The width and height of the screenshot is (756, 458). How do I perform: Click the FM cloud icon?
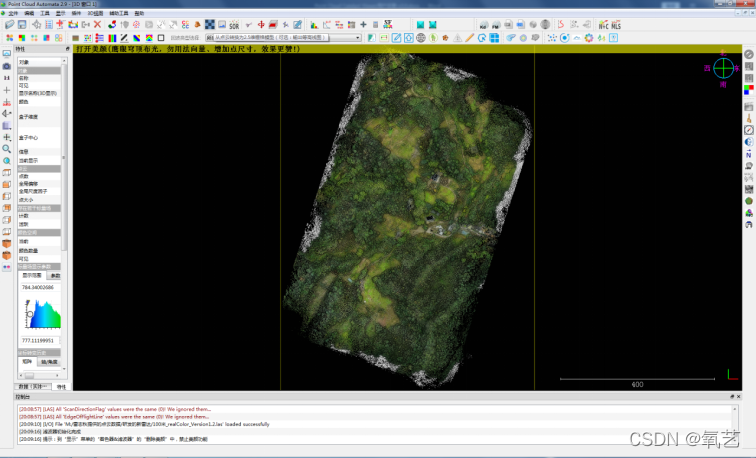tap(496, 25)
